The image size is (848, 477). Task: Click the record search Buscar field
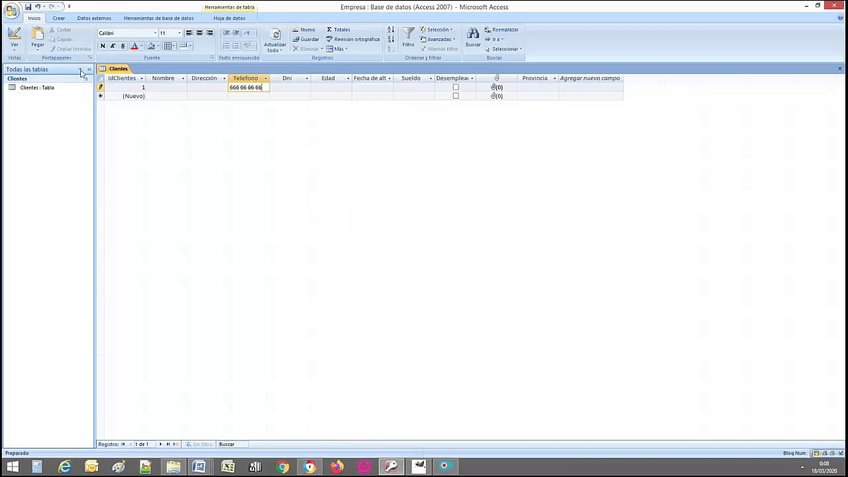tap(233, 444)
